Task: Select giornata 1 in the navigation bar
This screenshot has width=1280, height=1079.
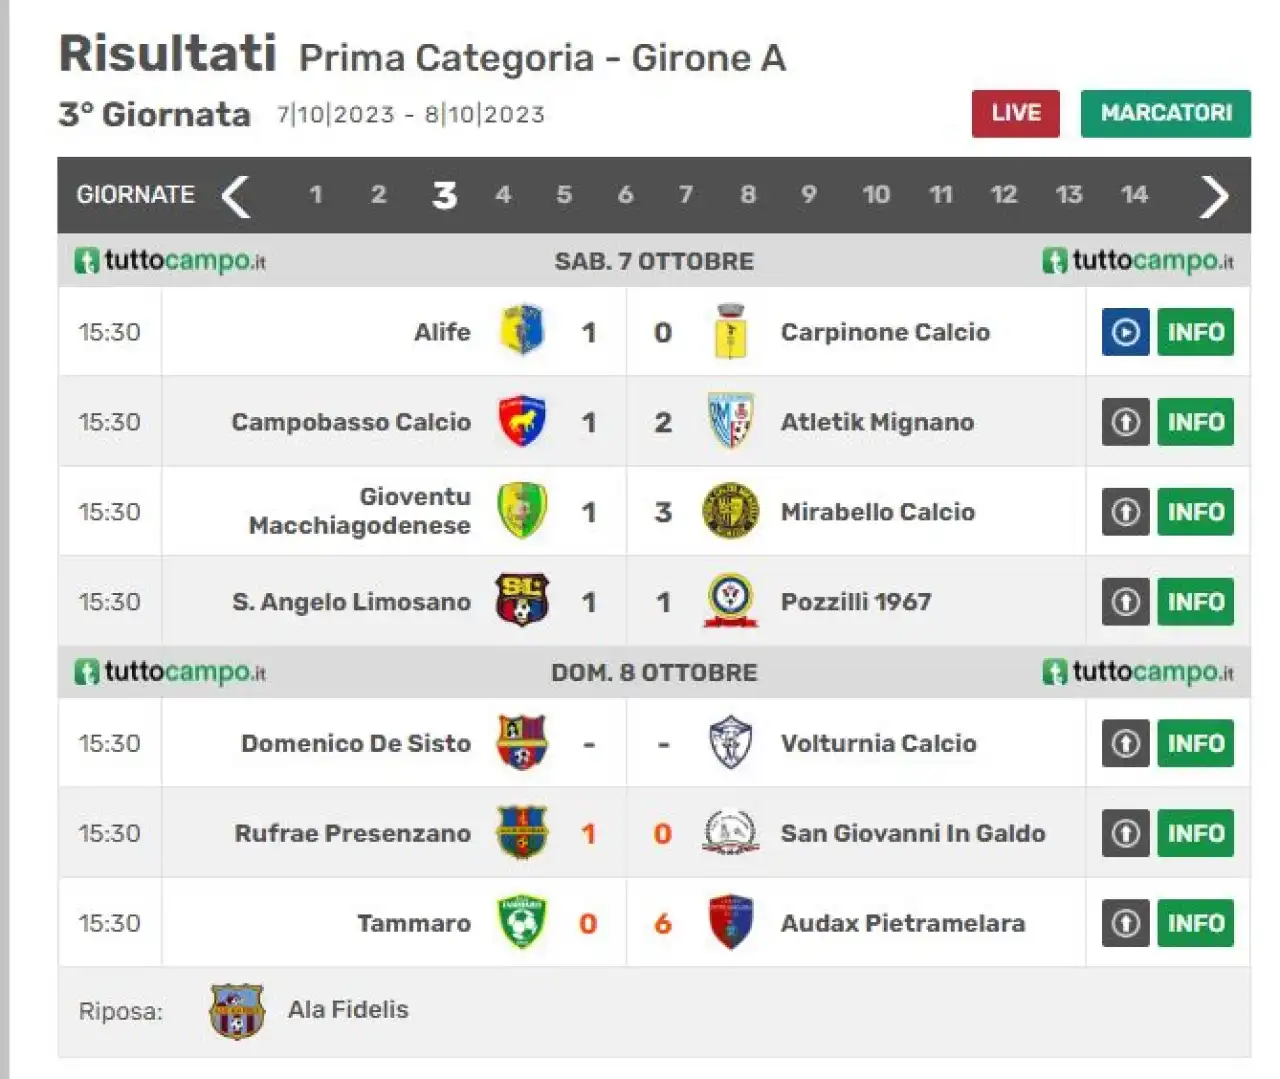Action: [x=315, y=194]
